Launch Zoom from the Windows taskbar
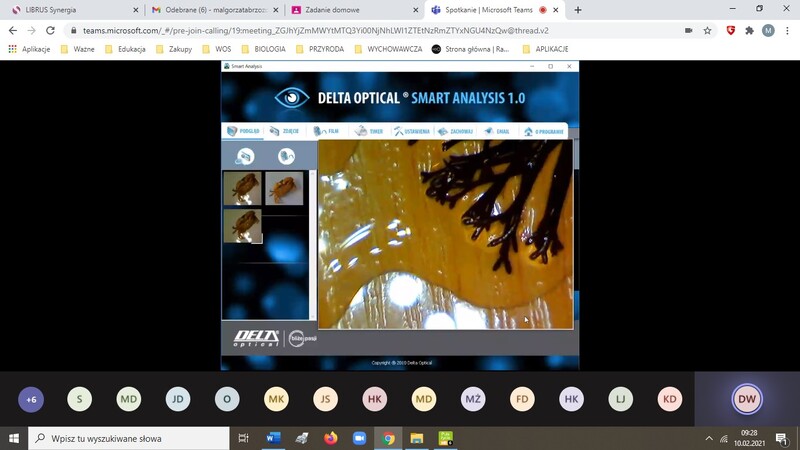Viewport: 800px width, 450px height. (359, 438)
